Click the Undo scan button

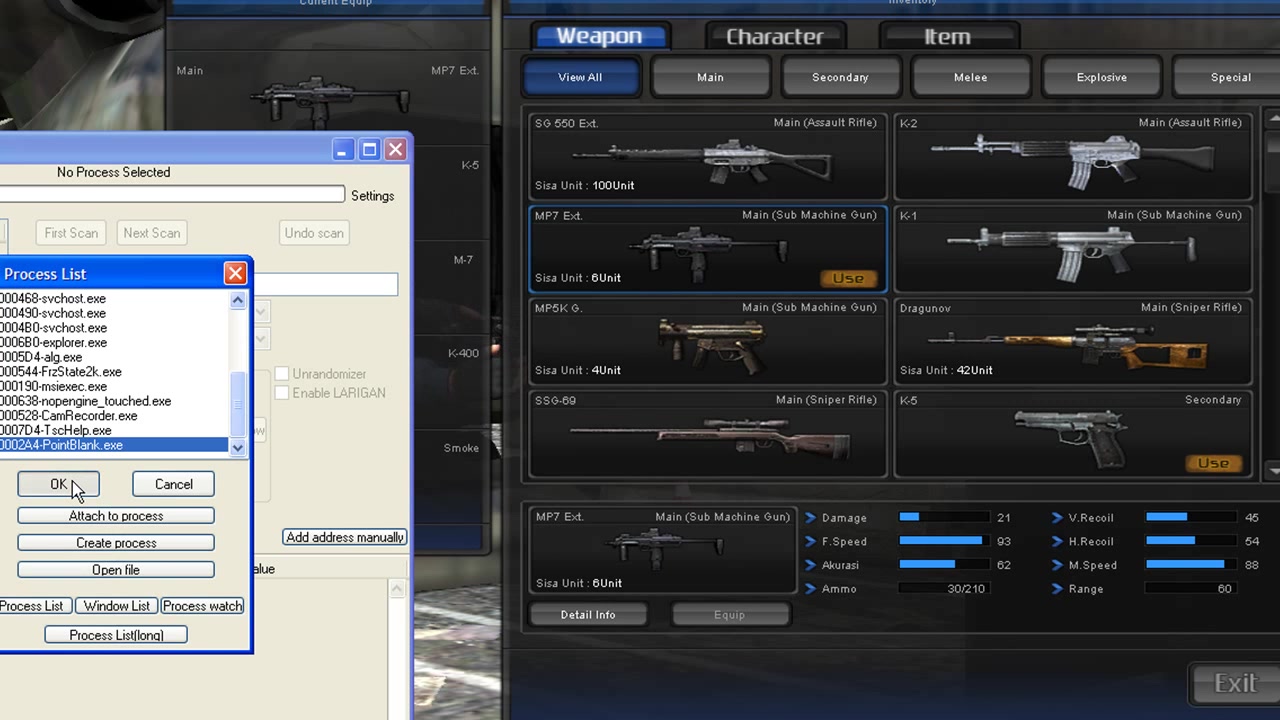pyautogui.click(x=314, y=233)
